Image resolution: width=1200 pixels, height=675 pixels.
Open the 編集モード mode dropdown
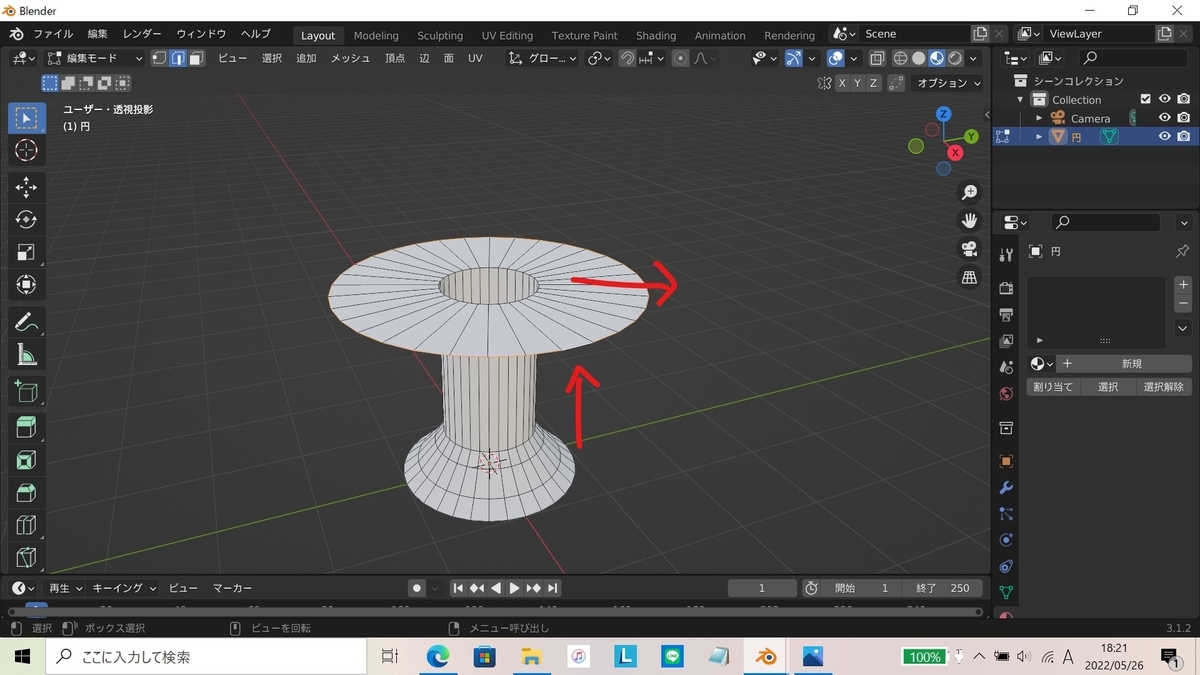click(x=95, y=59)
